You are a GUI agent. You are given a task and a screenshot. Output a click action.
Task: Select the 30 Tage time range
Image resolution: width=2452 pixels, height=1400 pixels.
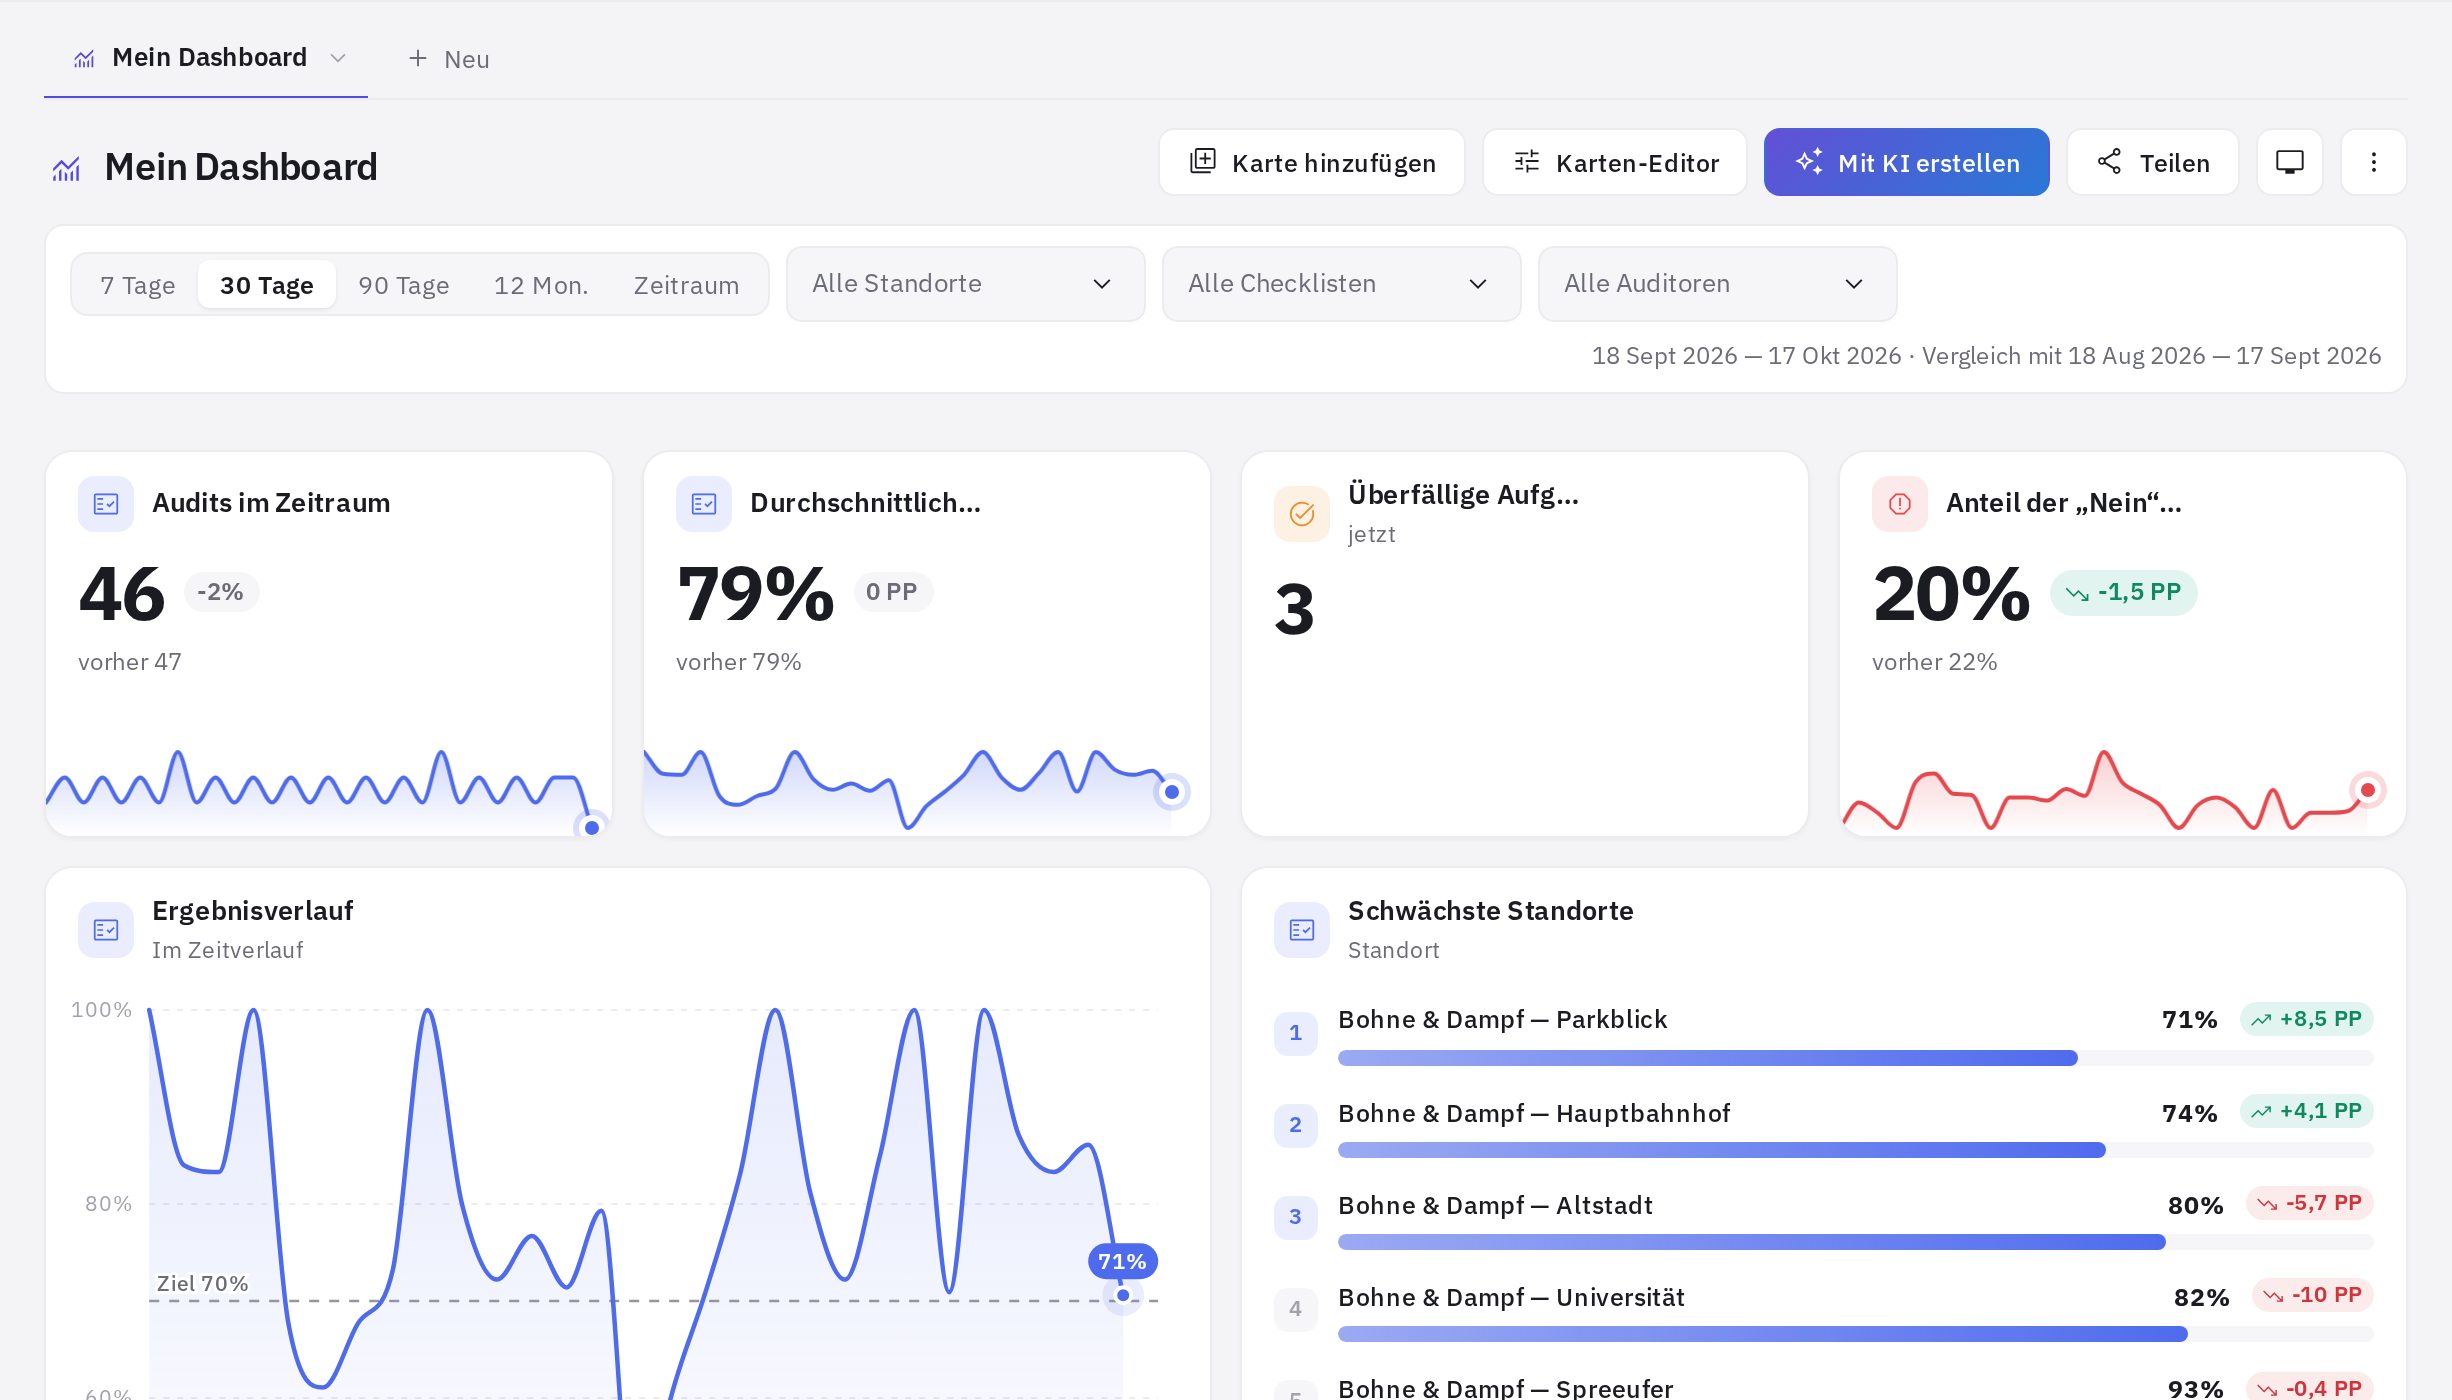267,285
